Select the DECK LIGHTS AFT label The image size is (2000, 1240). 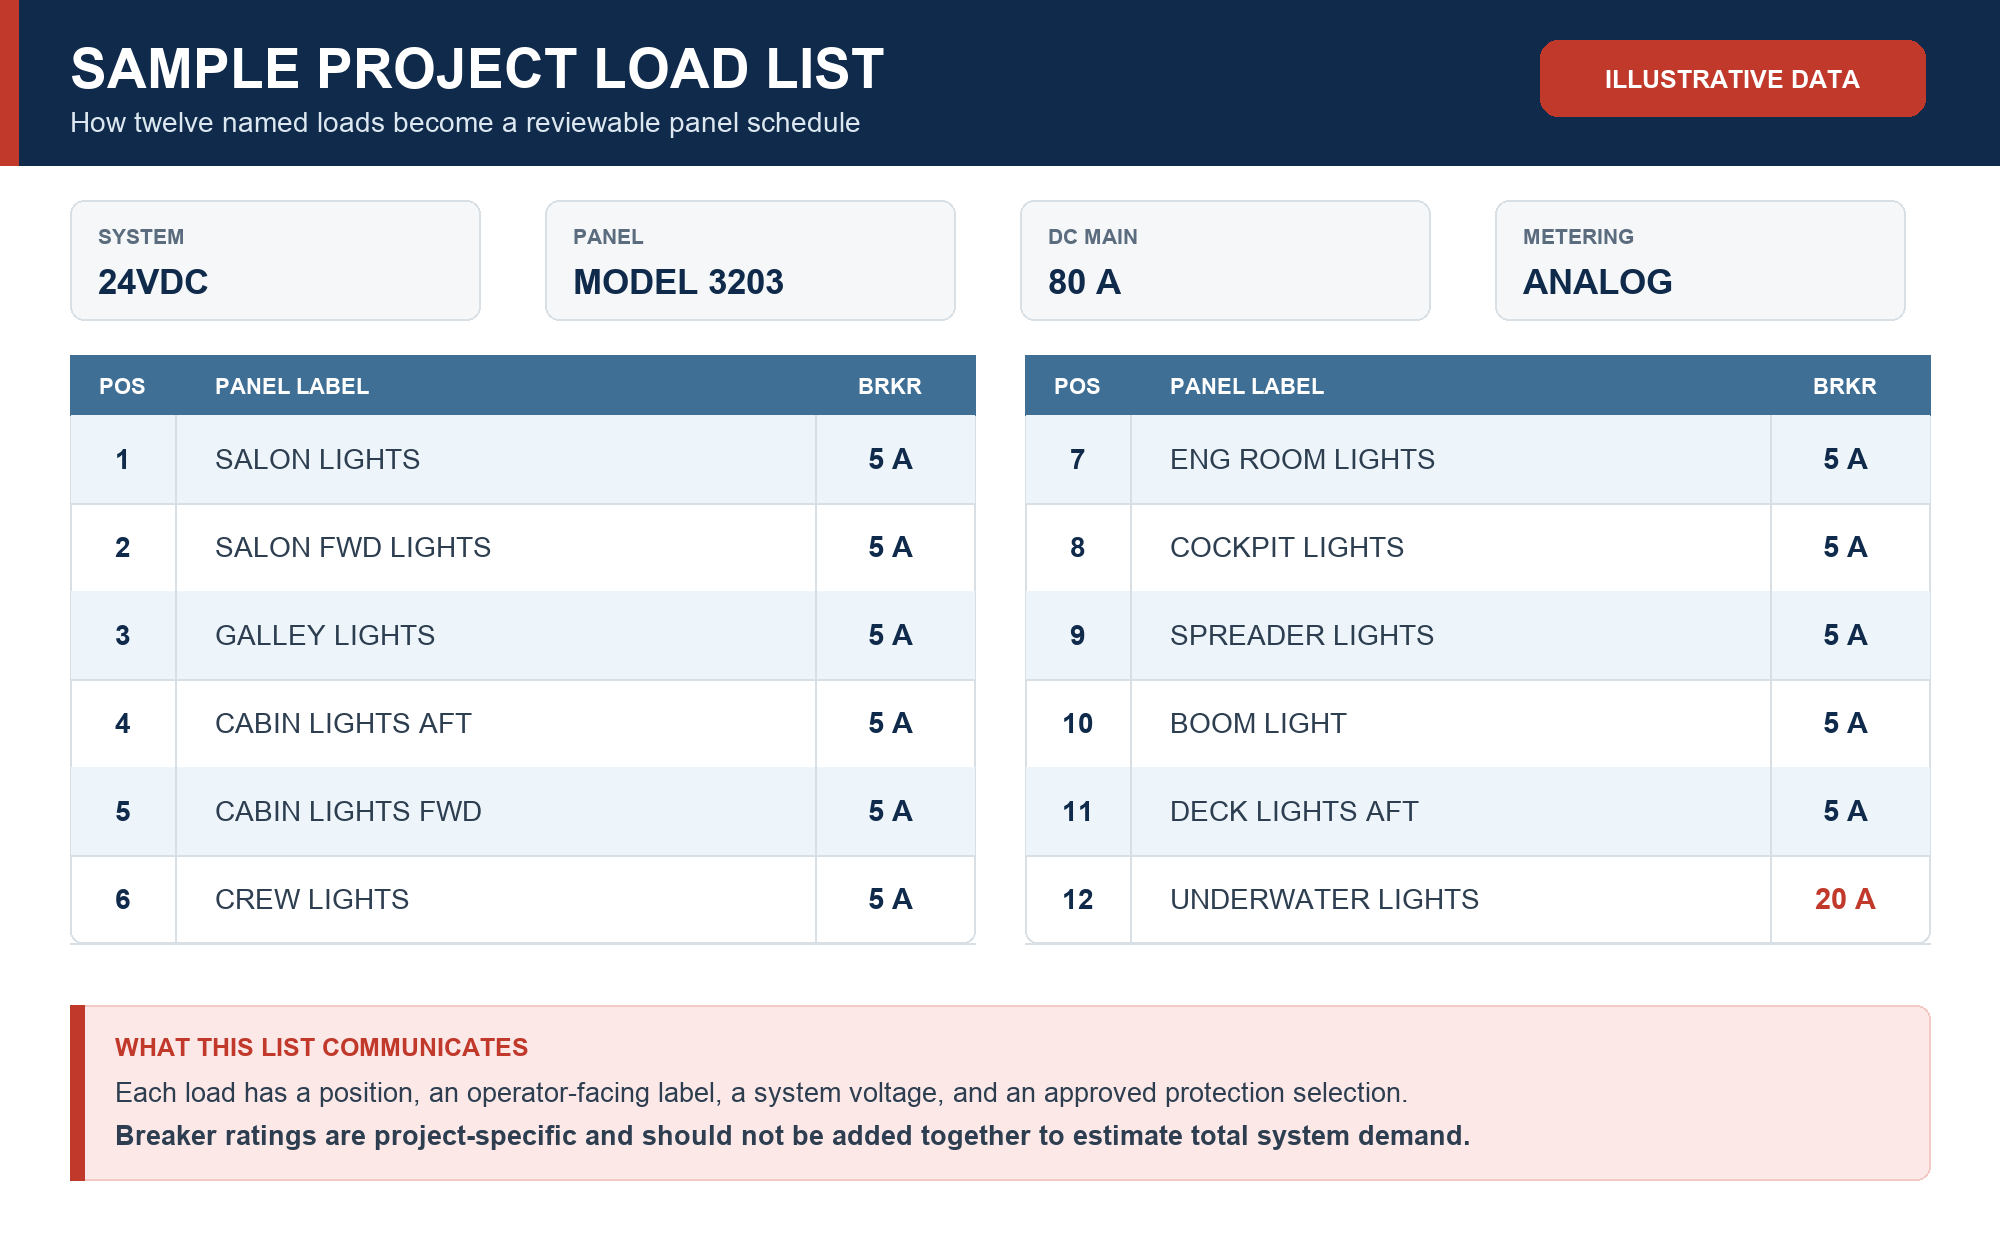point(1294,811)
